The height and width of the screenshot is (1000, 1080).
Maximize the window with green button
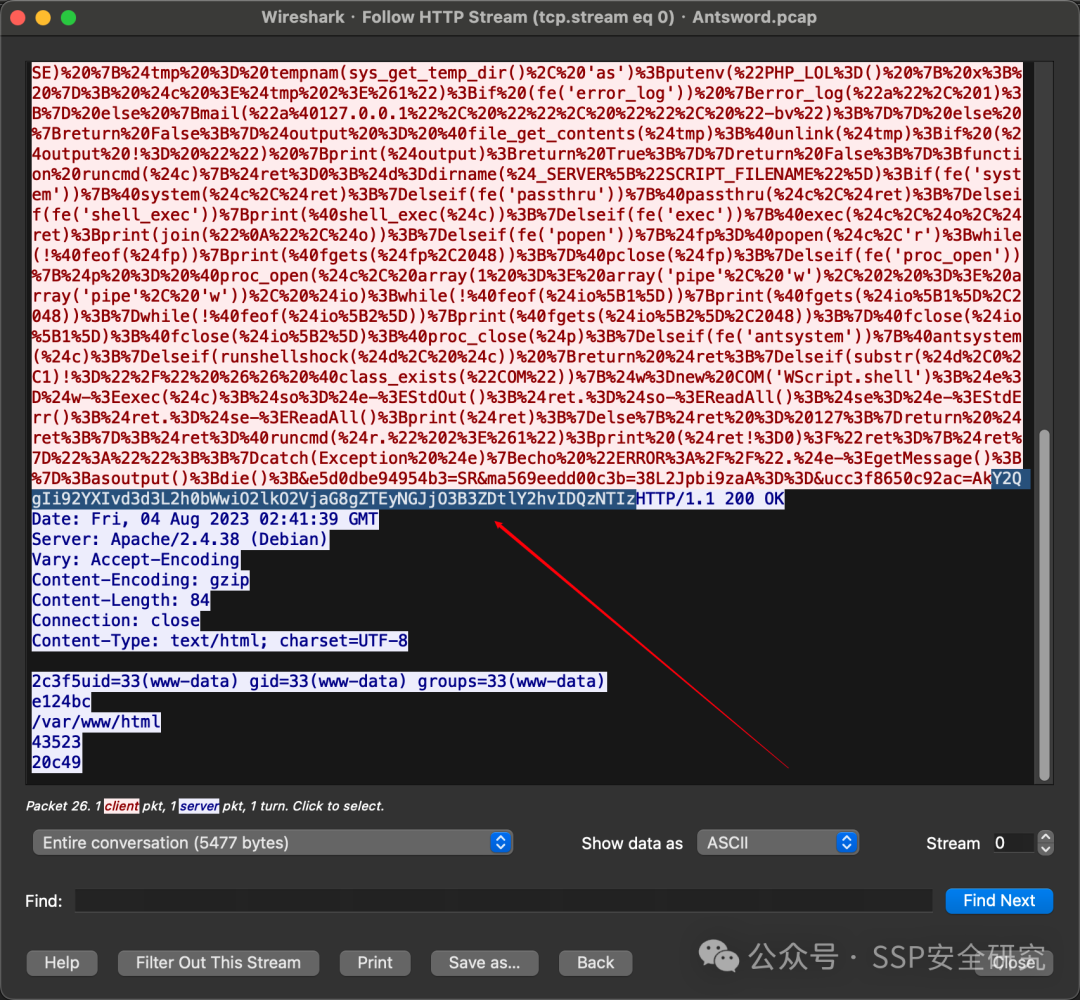(68, 17)
